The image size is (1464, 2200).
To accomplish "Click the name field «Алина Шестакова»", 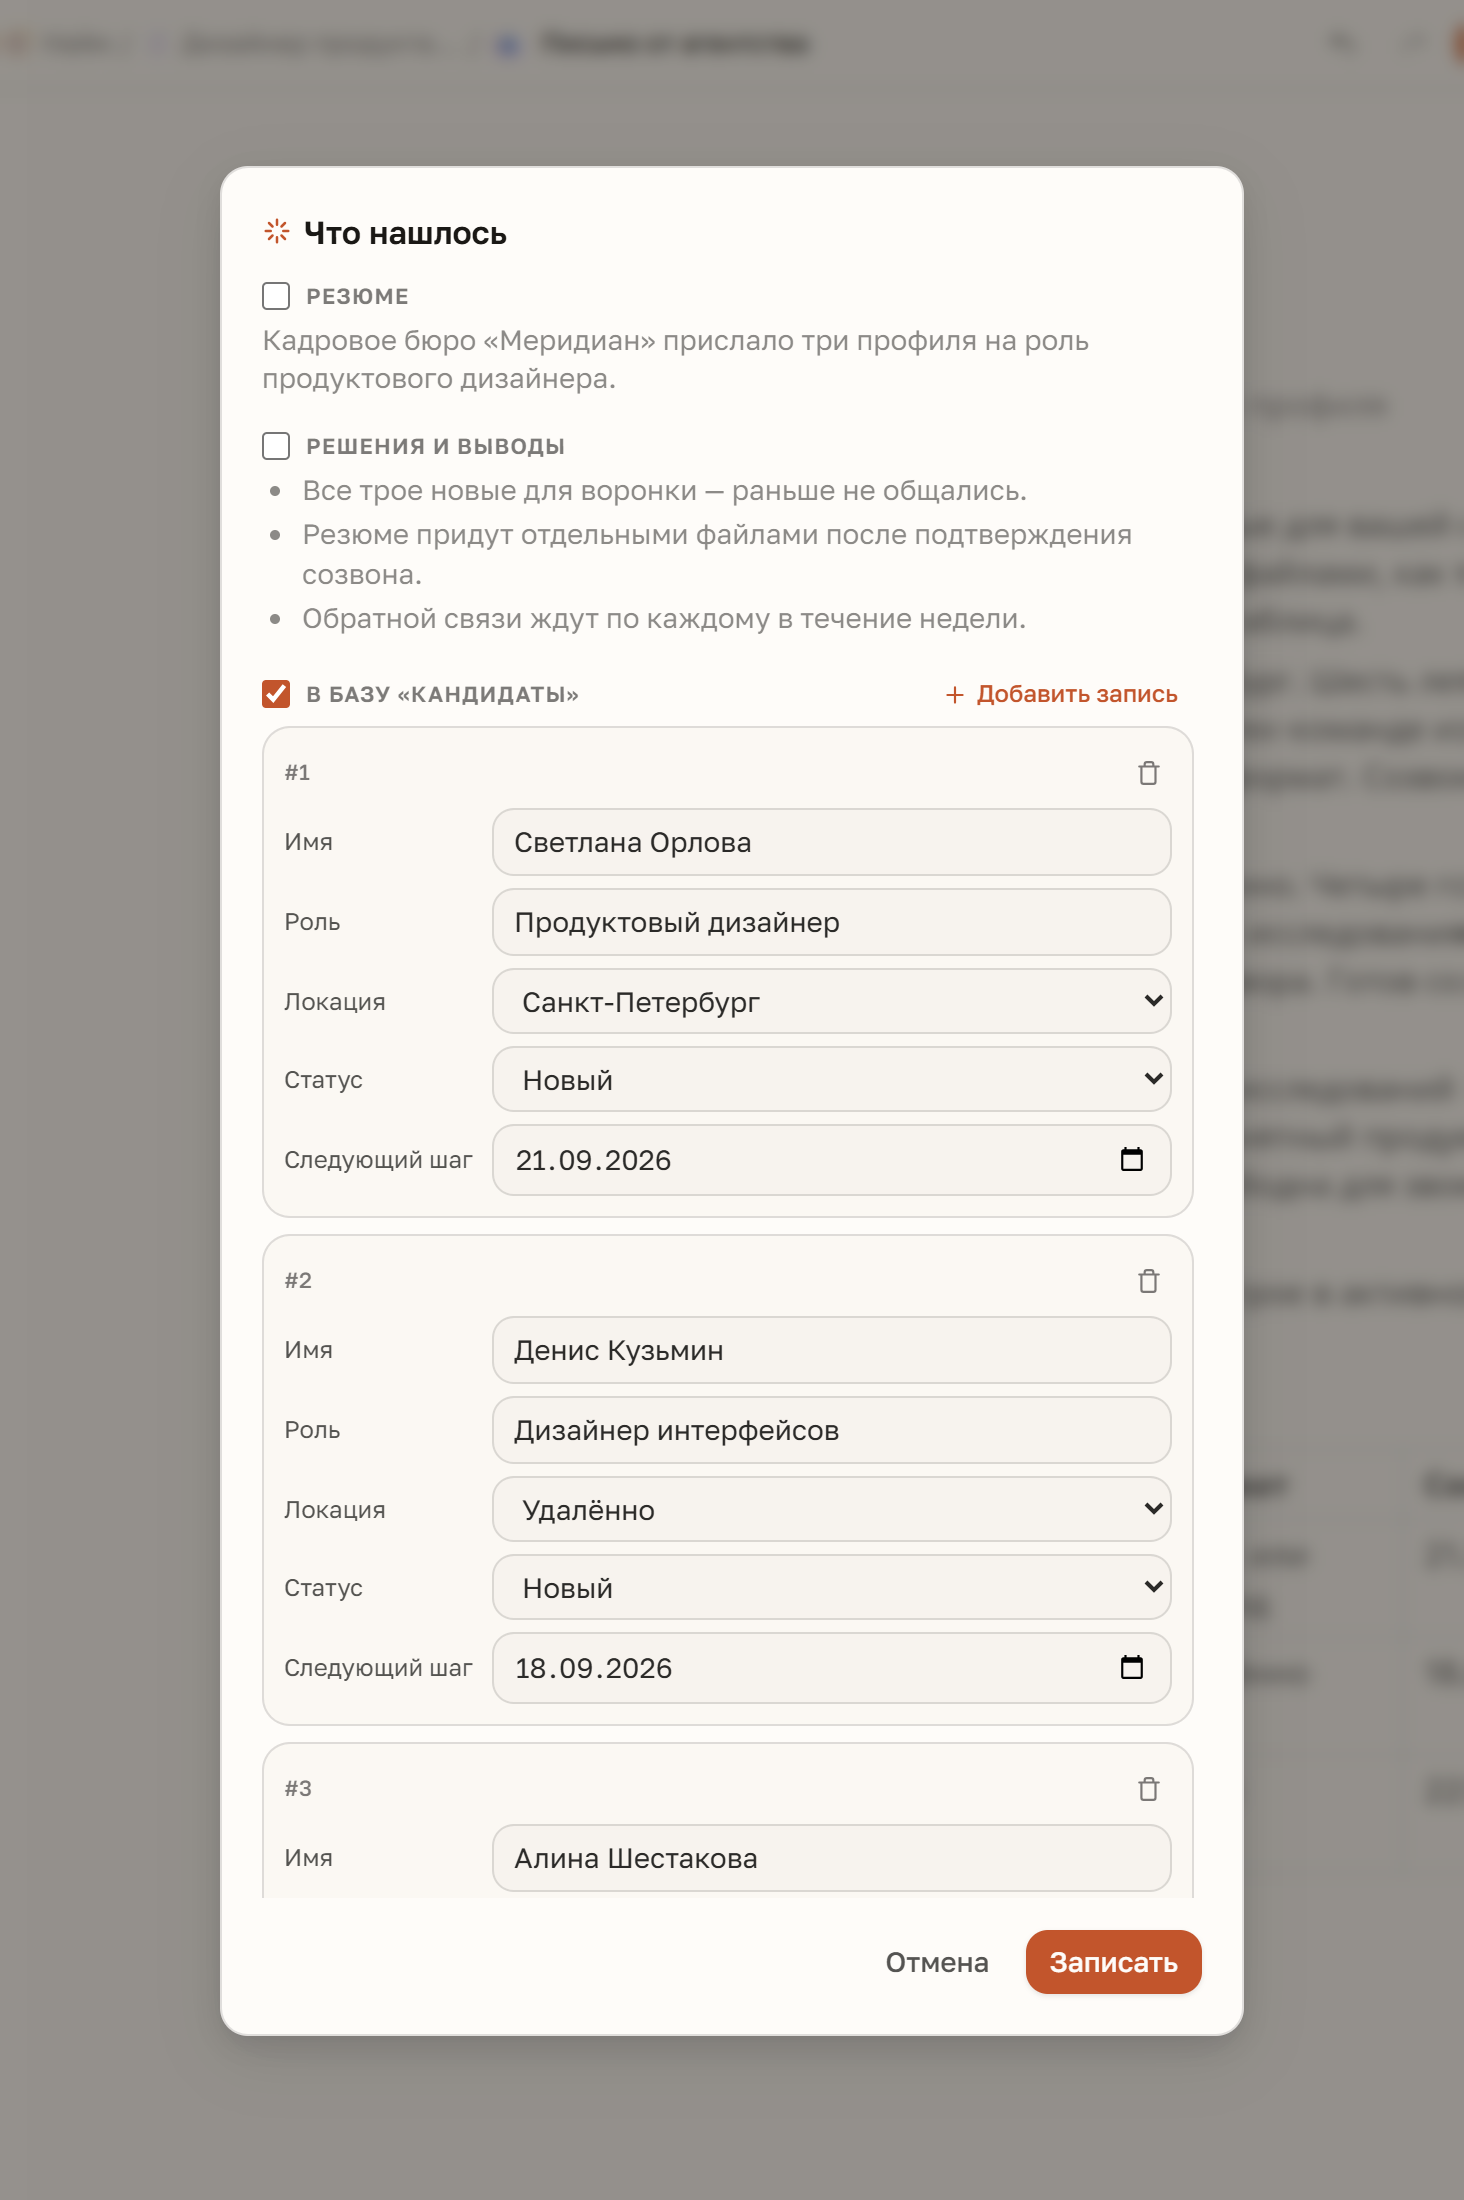I will [831, 1858].
